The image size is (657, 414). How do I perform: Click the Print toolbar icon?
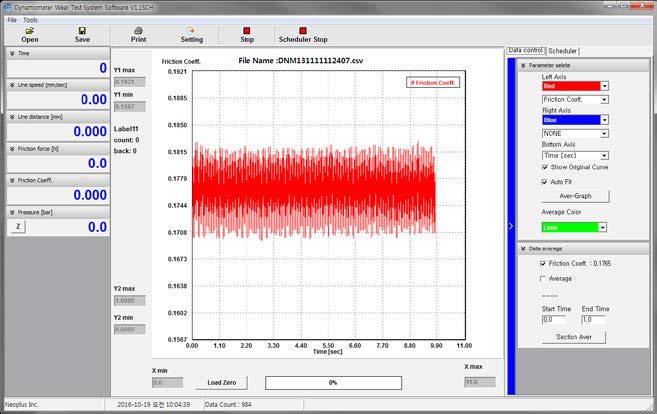138,31
